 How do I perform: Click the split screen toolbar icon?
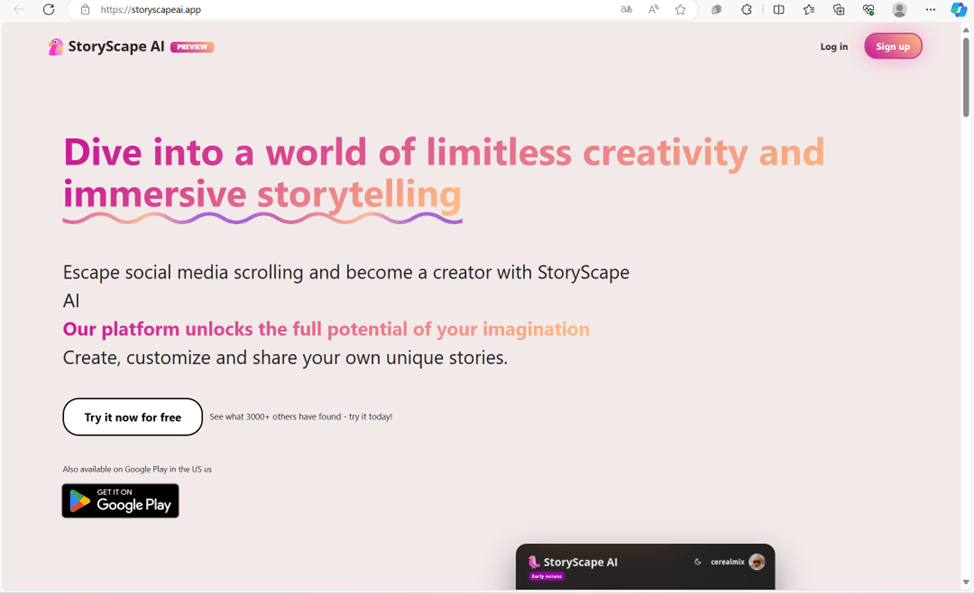tap(778, 9)
